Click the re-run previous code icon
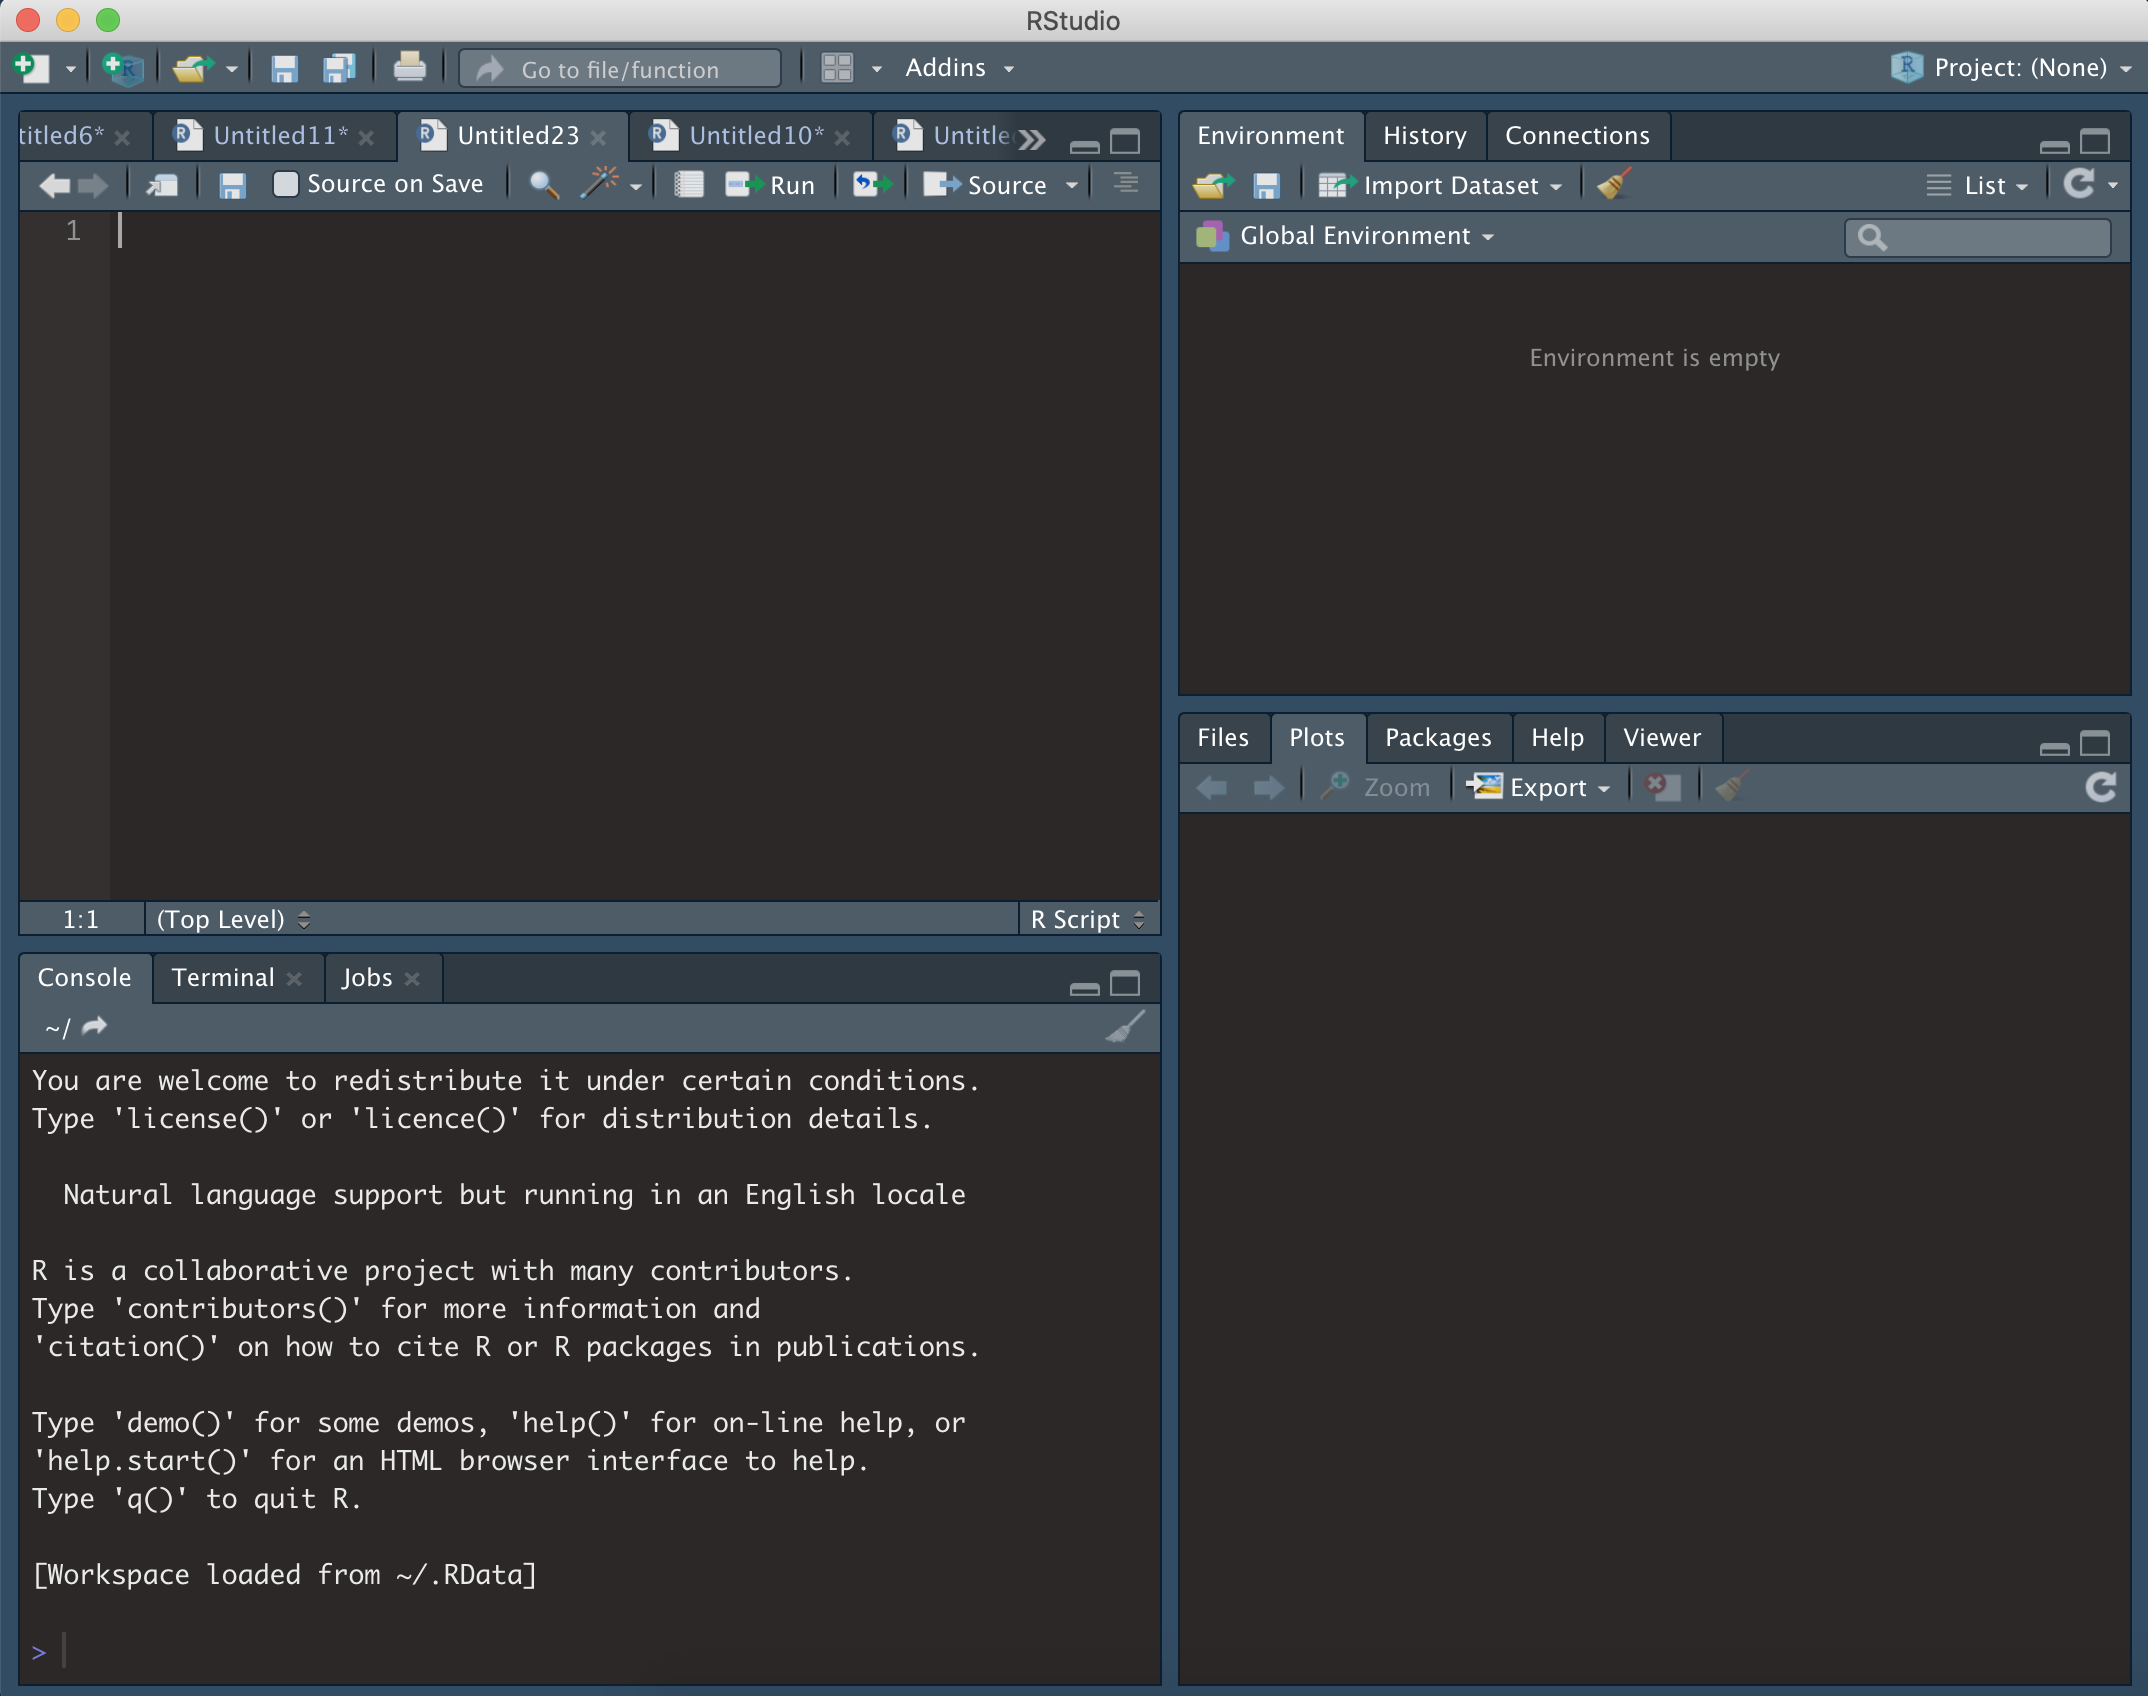Screen dimensions: 2148x1696 pos(871,185)
